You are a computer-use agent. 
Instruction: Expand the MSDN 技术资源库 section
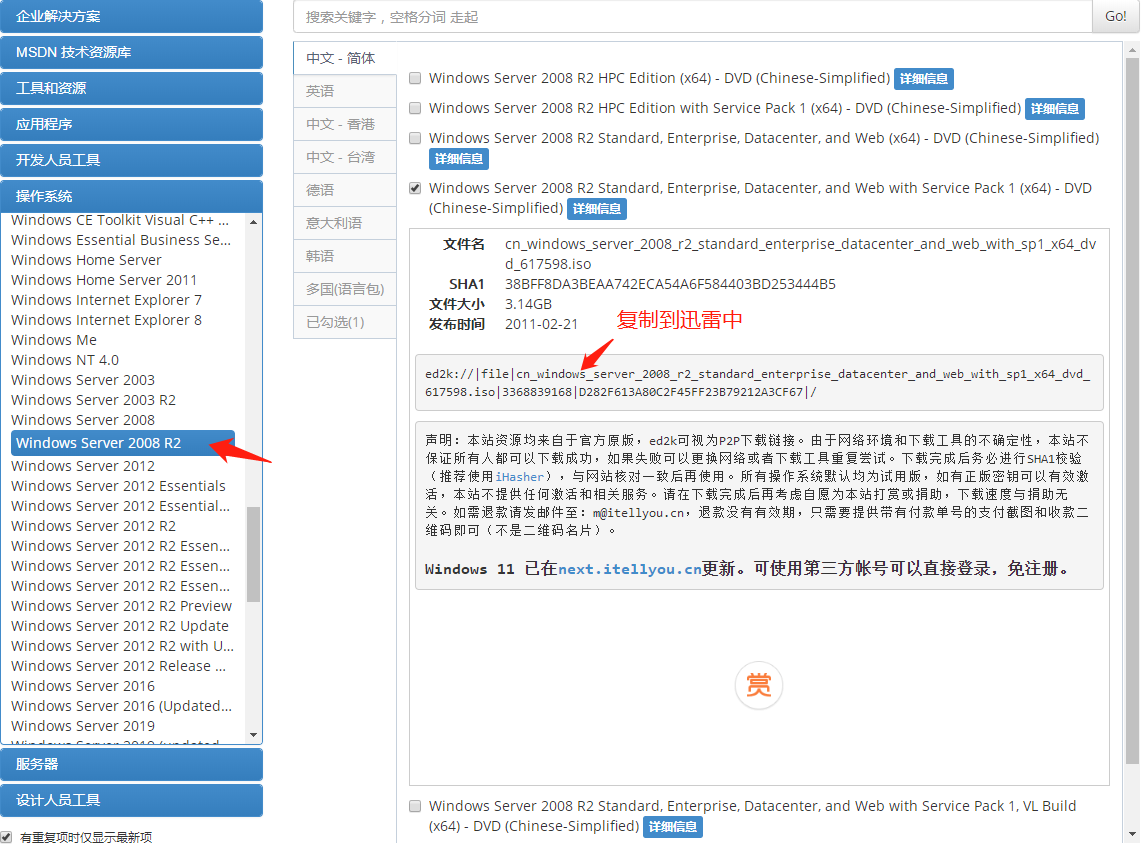coord(131,52)
